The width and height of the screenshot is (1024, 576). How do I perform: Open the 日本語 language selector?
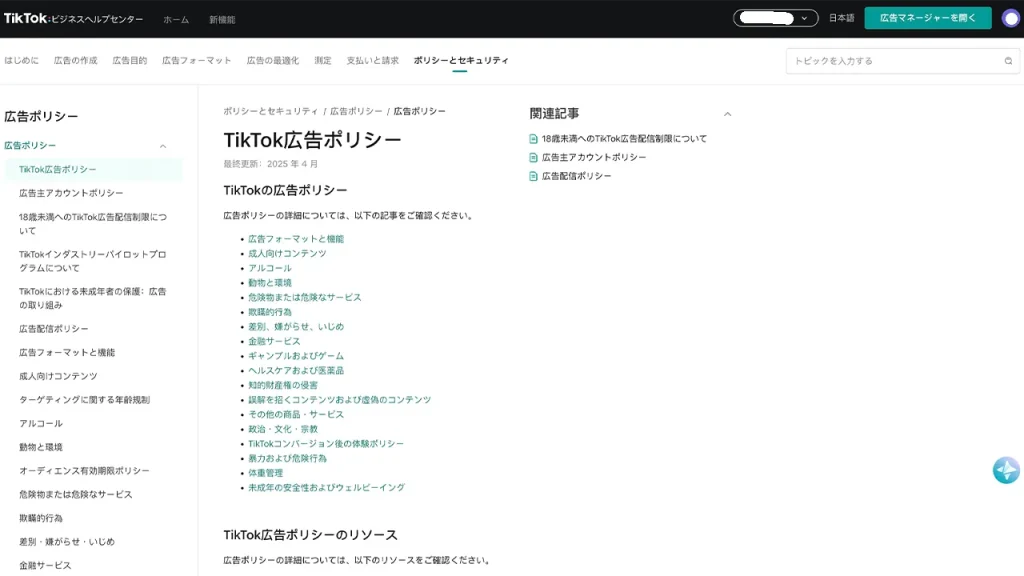tap(841, 18)
